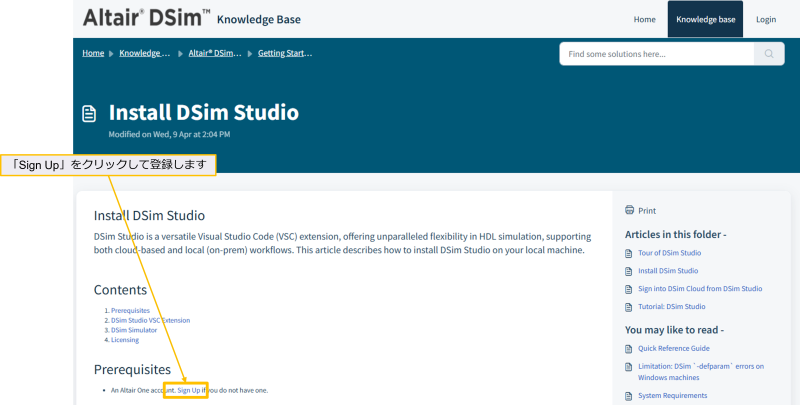This screenshot has width=800, height=405.
Task: Click document icon beside Quick Reference Guide
Action: (x=629, y=349)
